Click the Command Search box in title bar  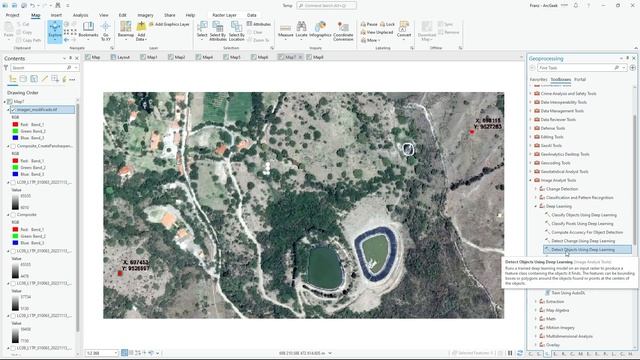coord(327,6)
